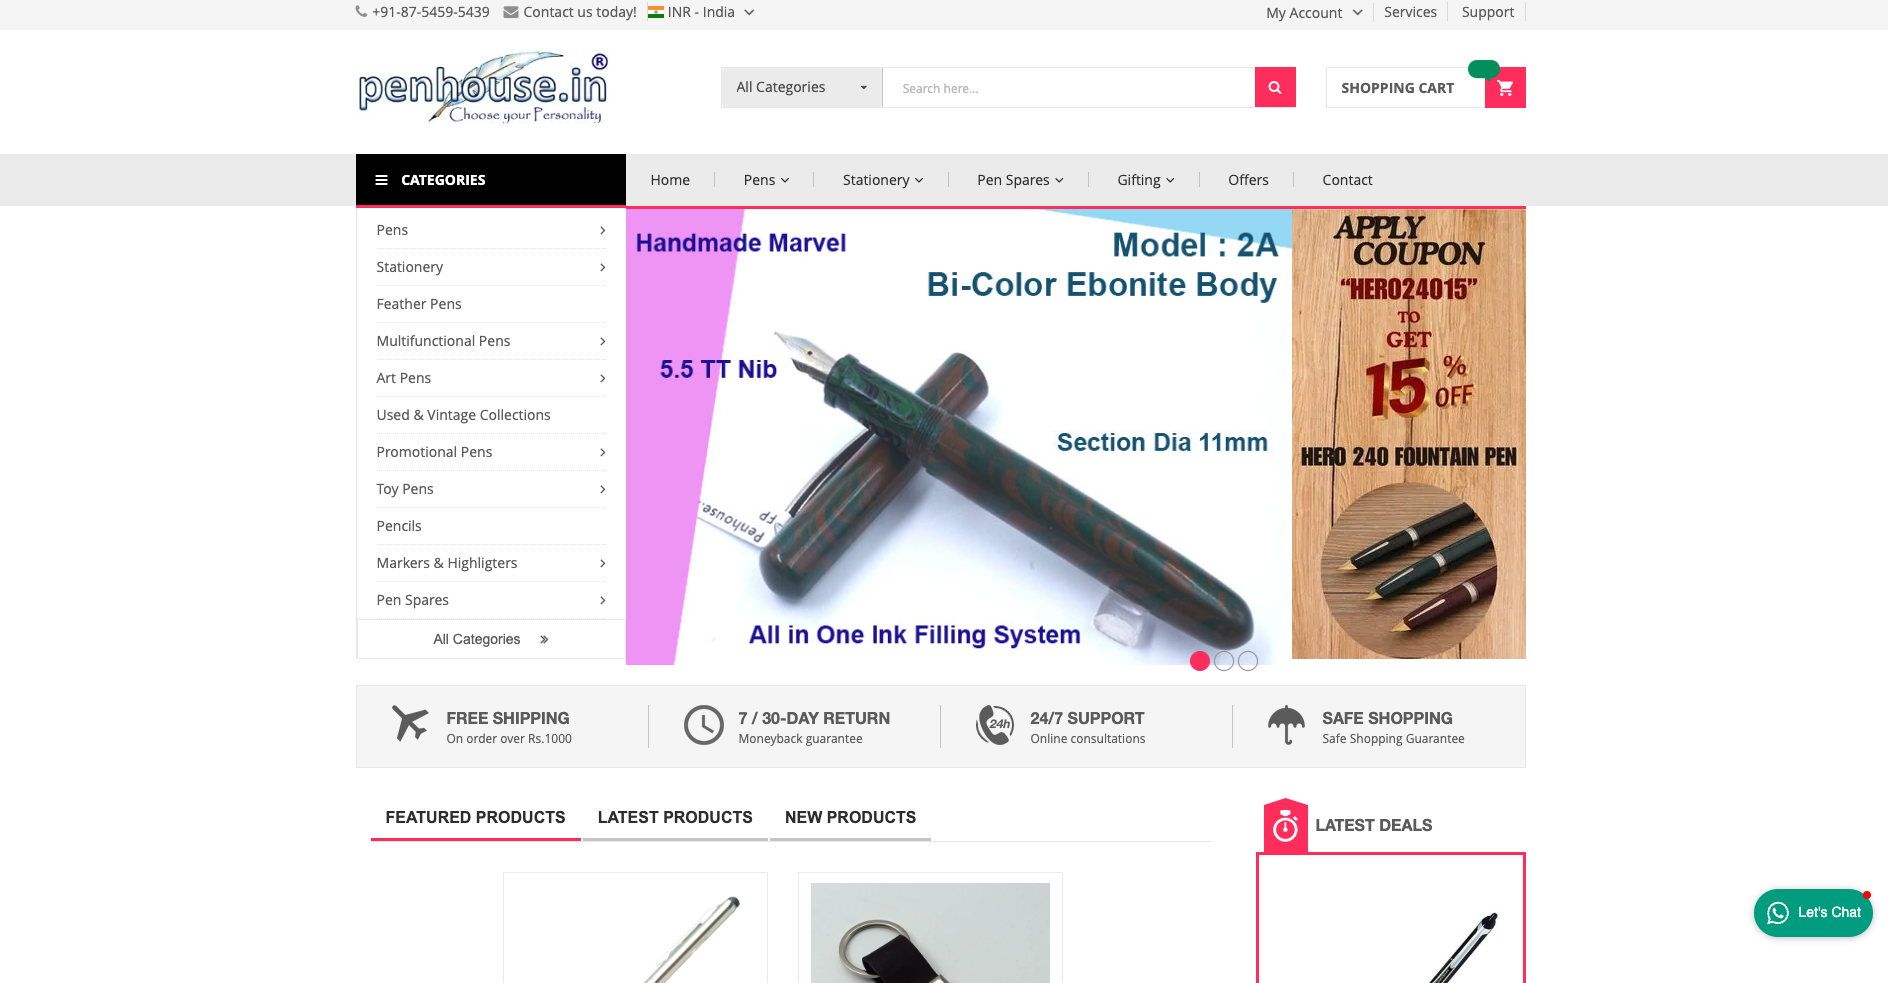This screenshot has height=983, width=1888.
Task: Select the first banner slide dot
Action: (x=1200, y=661)
